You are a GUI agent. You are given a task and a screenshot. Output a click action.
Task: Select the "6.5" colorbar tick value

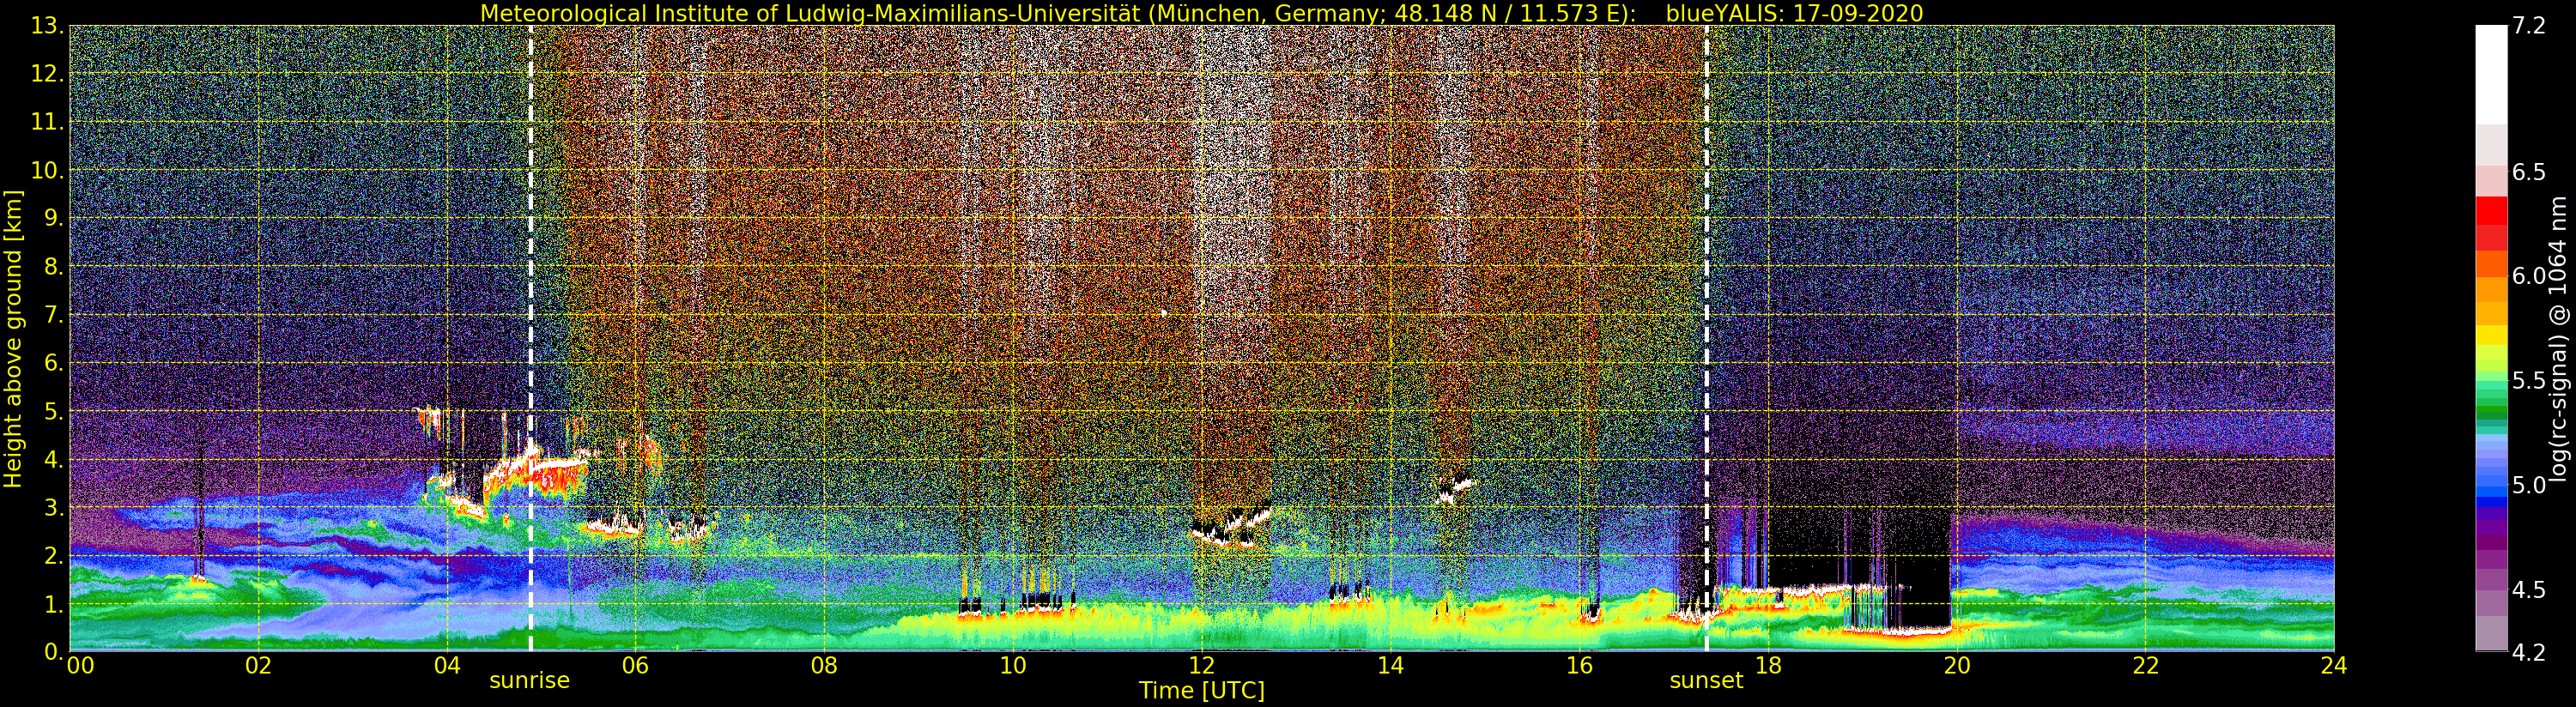pos(2529,172)
